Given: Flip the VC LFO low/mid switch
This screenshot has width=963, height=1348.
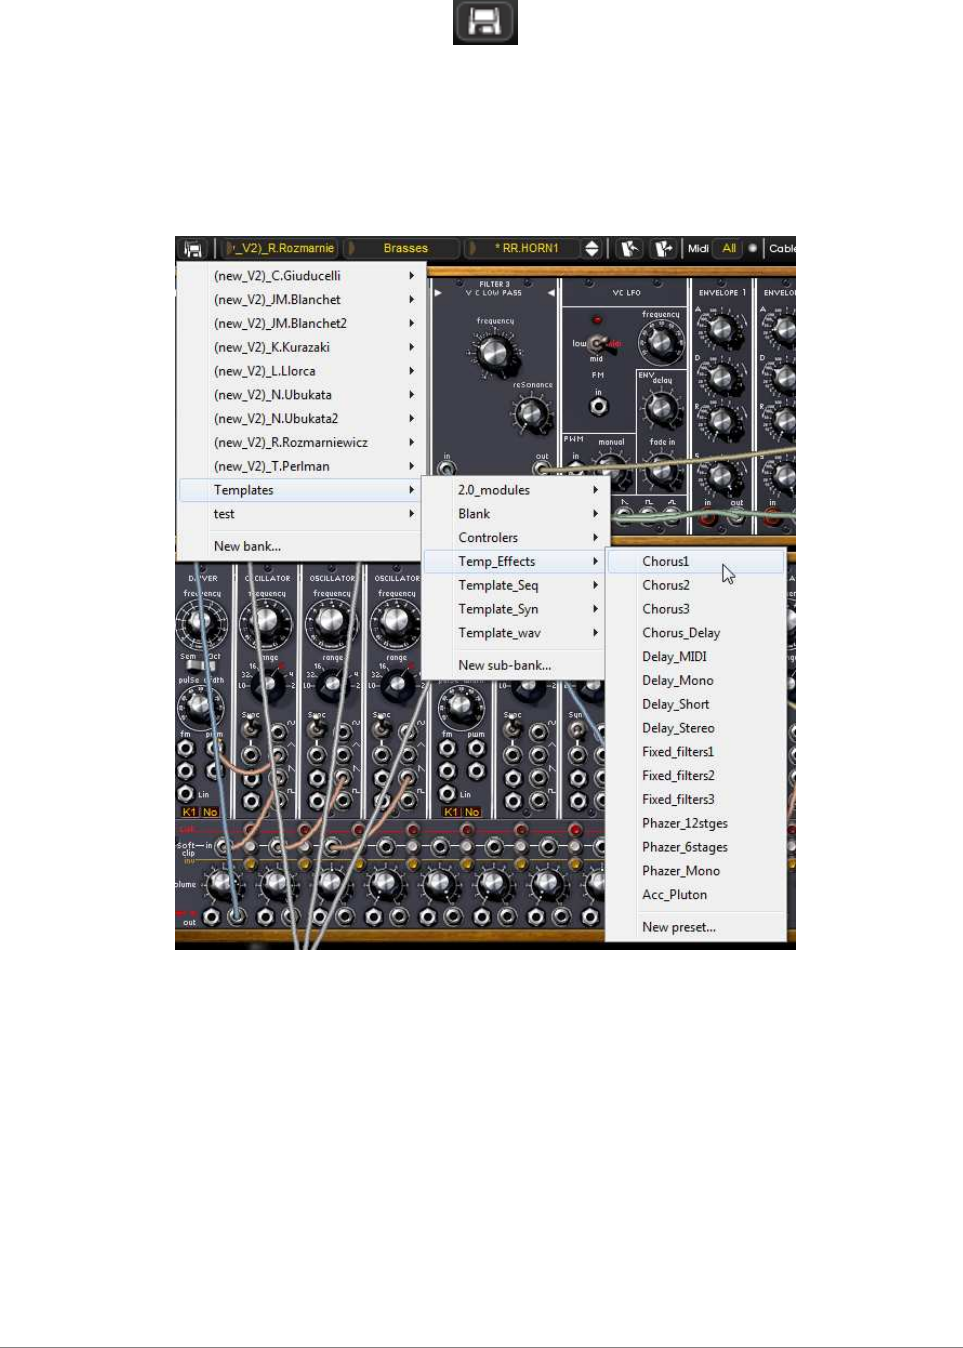Looking at the screenshot, I should click(x=599, y=344).
